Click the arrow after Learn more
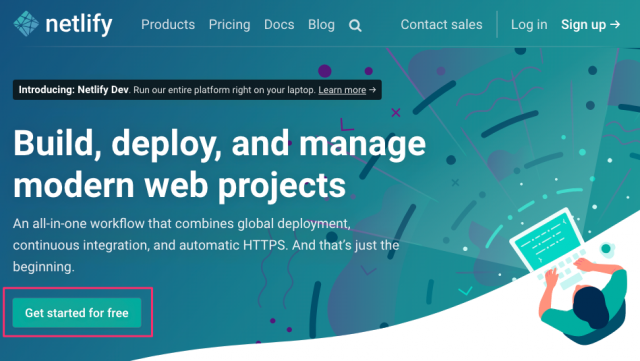 click(372, 89)
